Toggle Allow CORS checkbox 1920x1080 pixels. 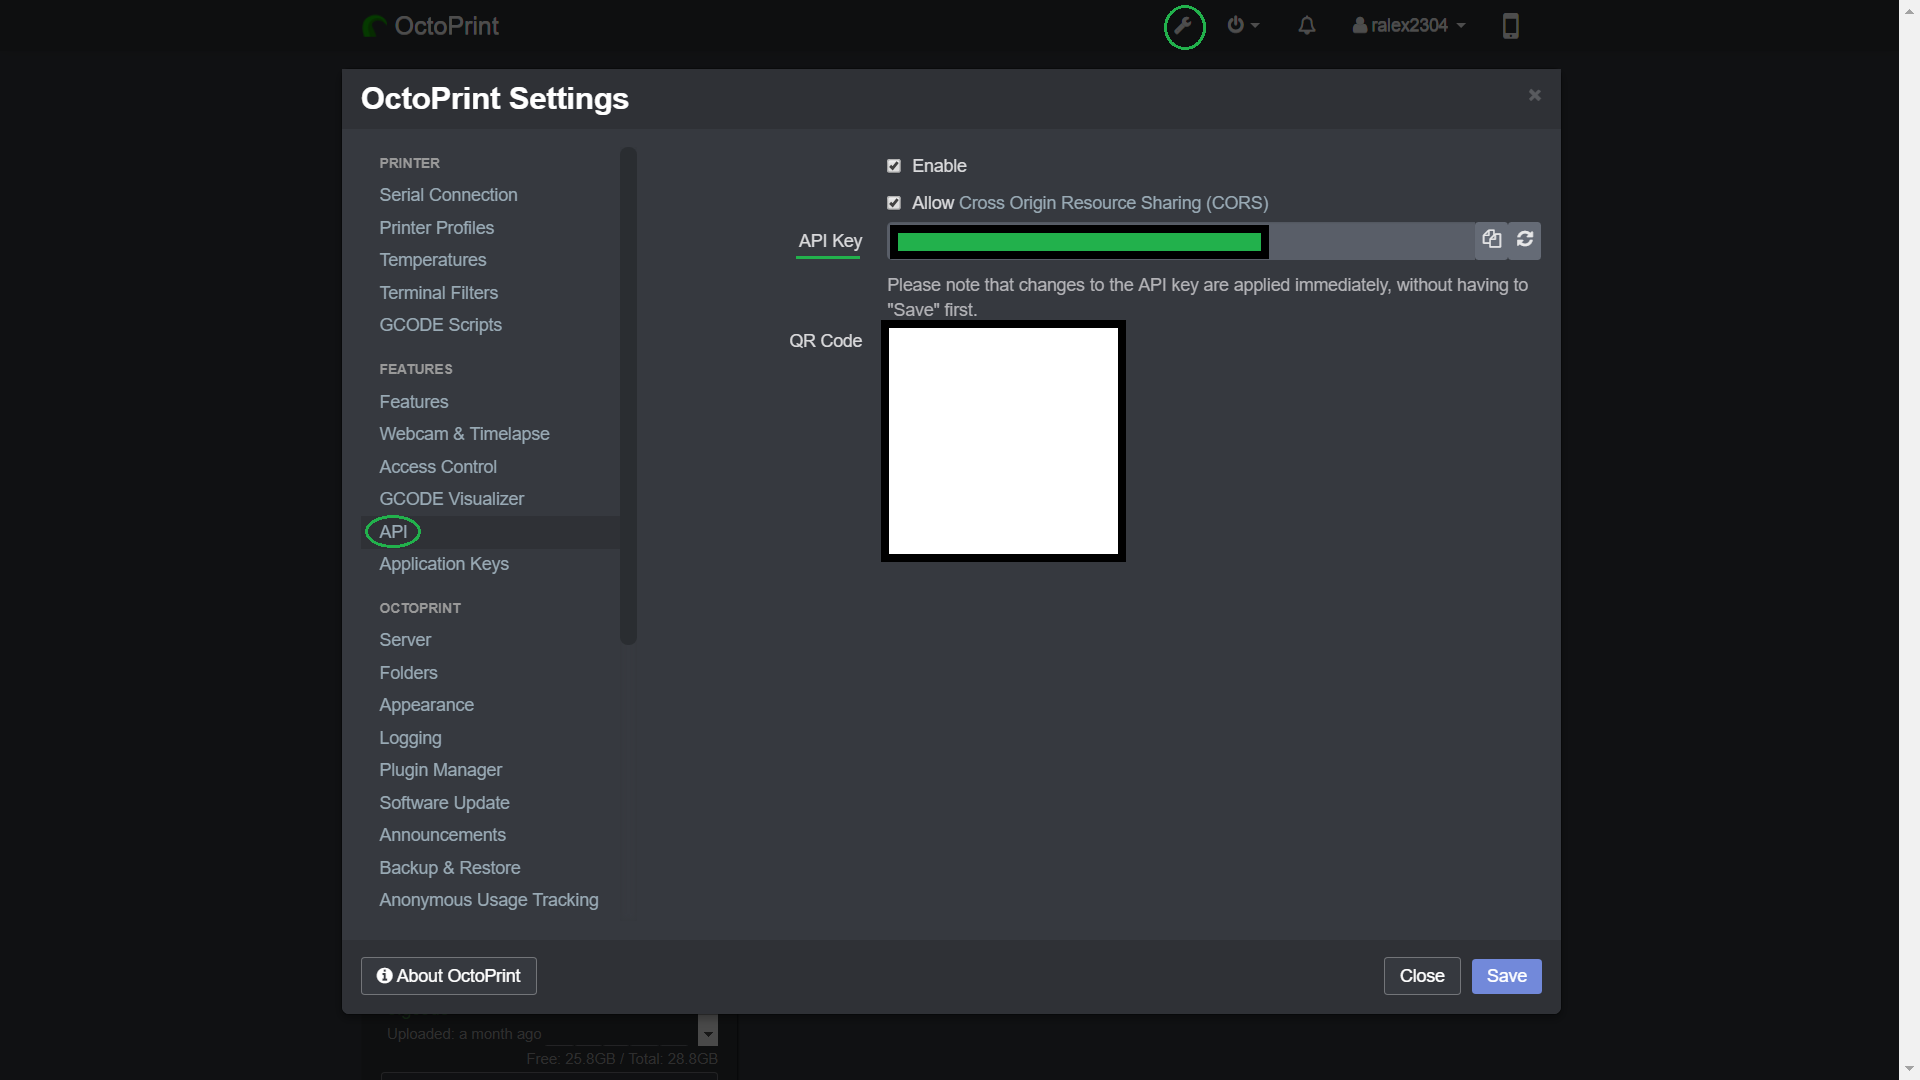tap(894, 203)
